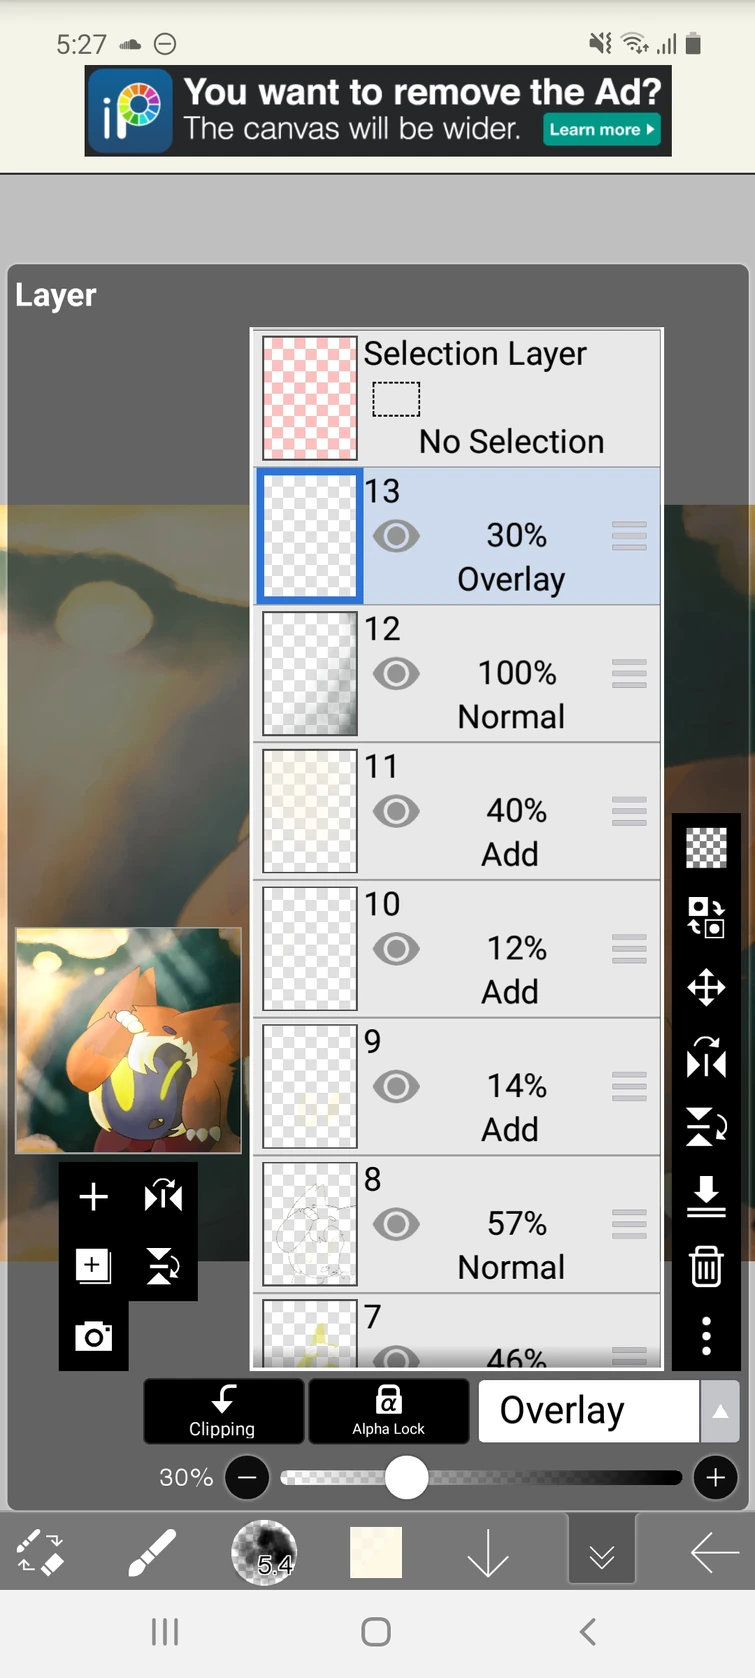Tap the delete layer trash icon
The image size is (755, 1678).
(706, 1266)
